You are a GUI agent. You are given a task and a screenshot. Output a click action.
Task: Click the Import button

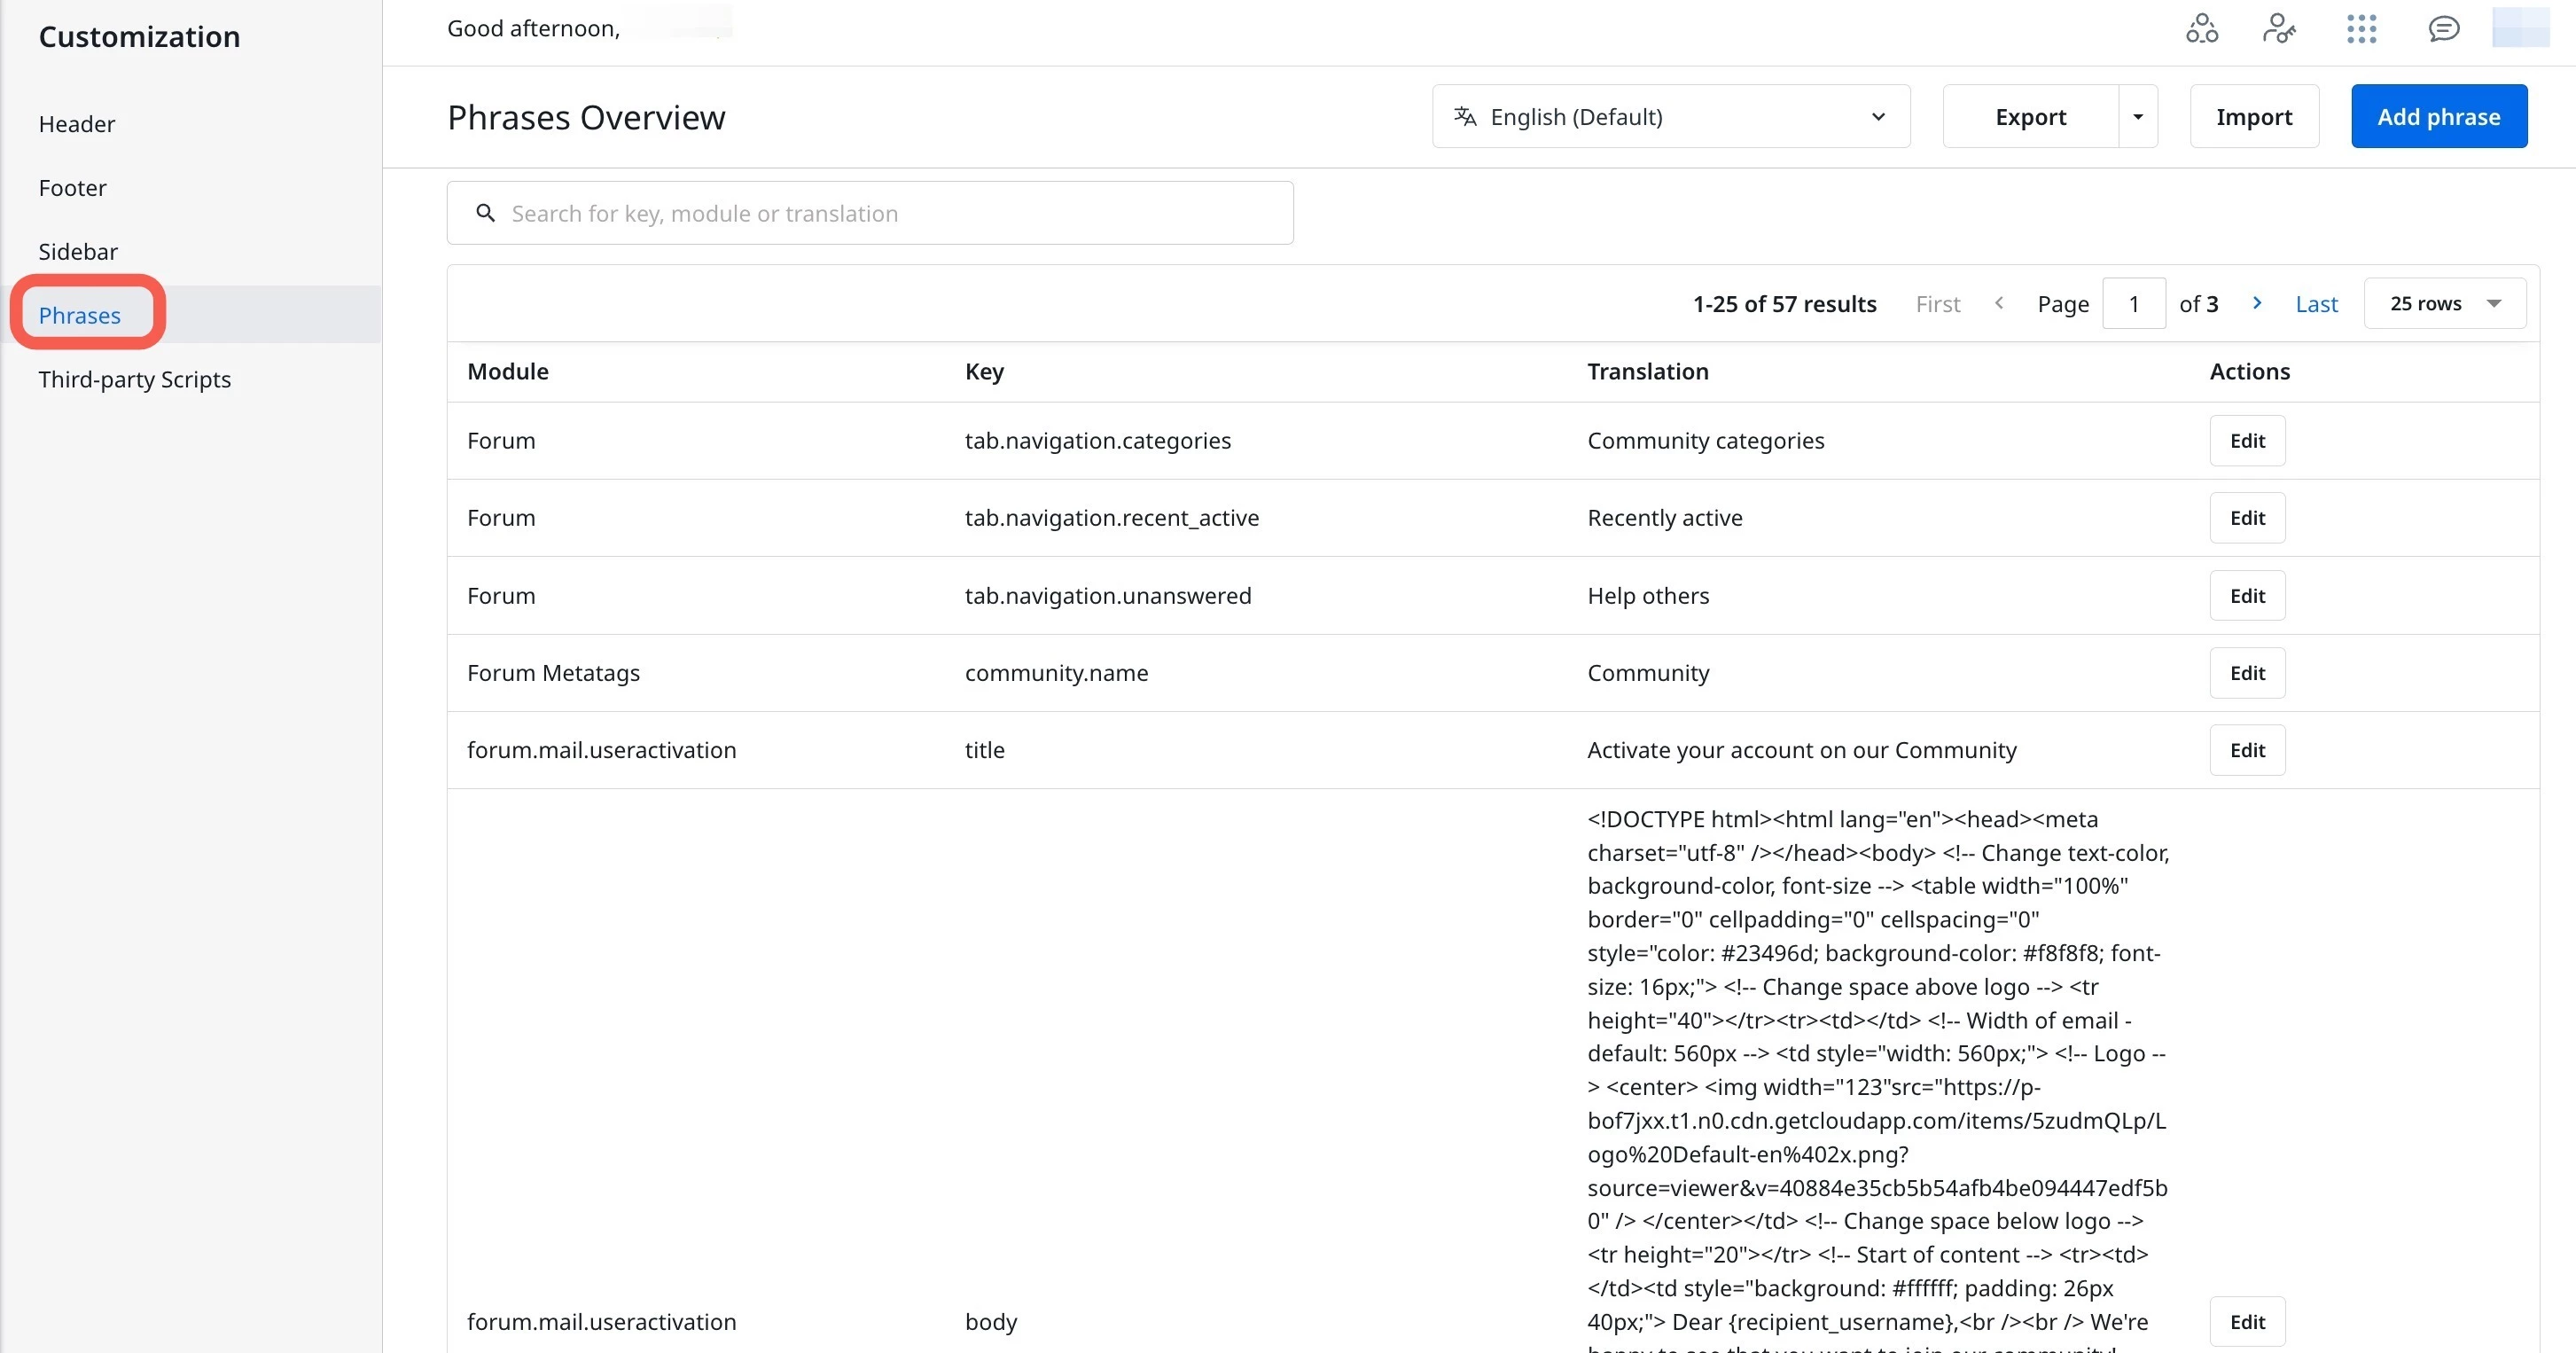tap(2254, 117)
